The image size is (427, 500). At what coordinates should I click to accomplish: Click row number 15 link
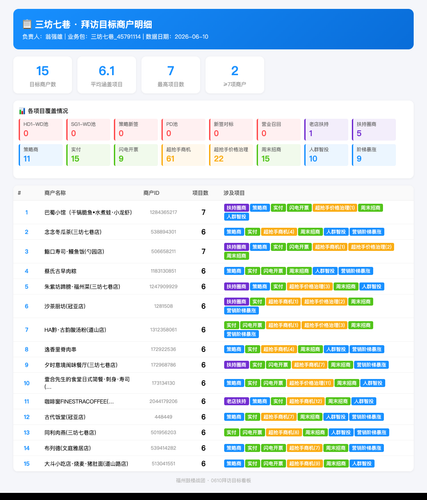pyautogui.click(x=27, y=464)
